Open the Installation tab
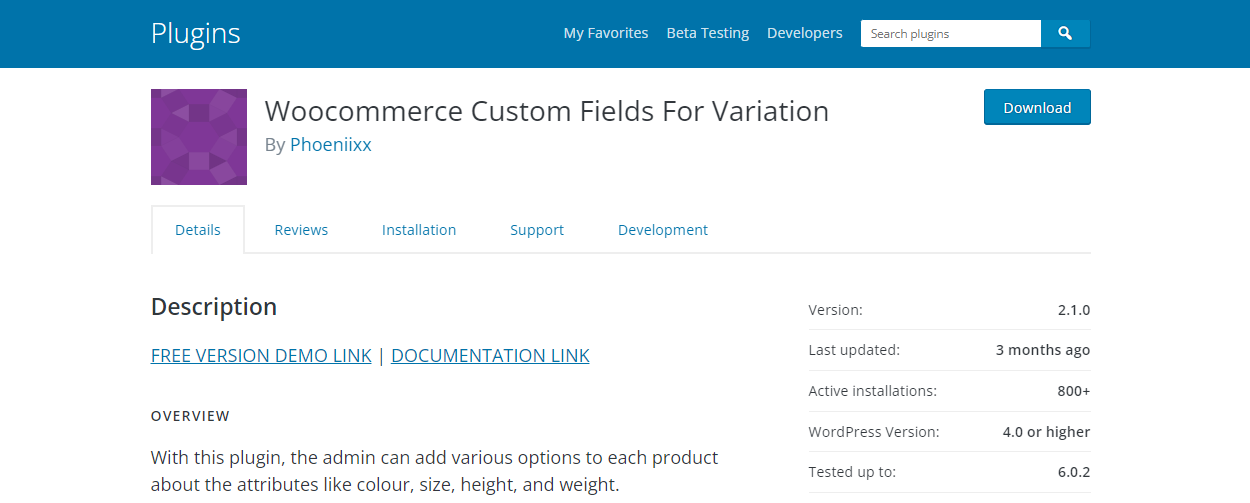The height and width of the screenshot is (503, 1250). (419, 230)
